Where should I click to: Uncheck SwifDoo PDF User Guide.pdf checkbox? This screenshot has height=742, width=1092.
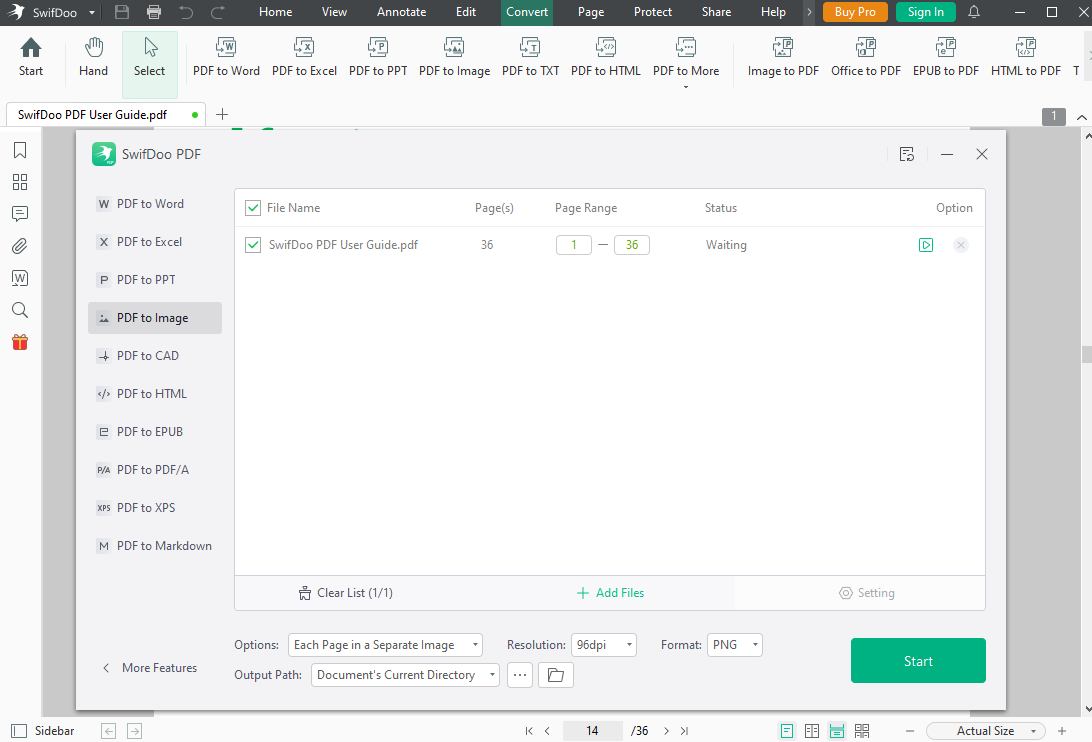click(253, 245)
